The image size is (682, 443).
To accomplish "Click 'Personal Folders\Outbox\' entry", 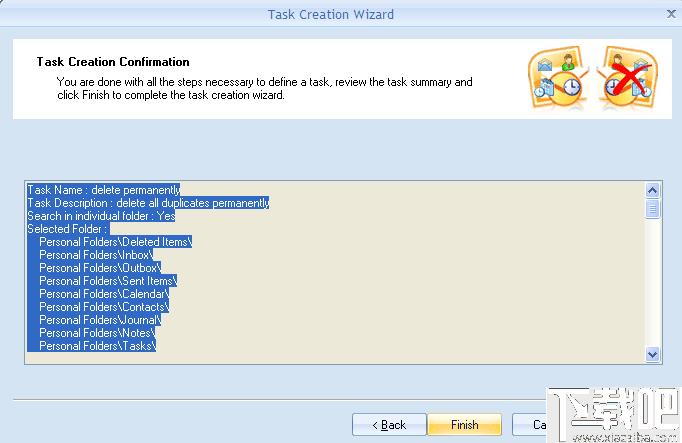I will click(x=100, y=268).
